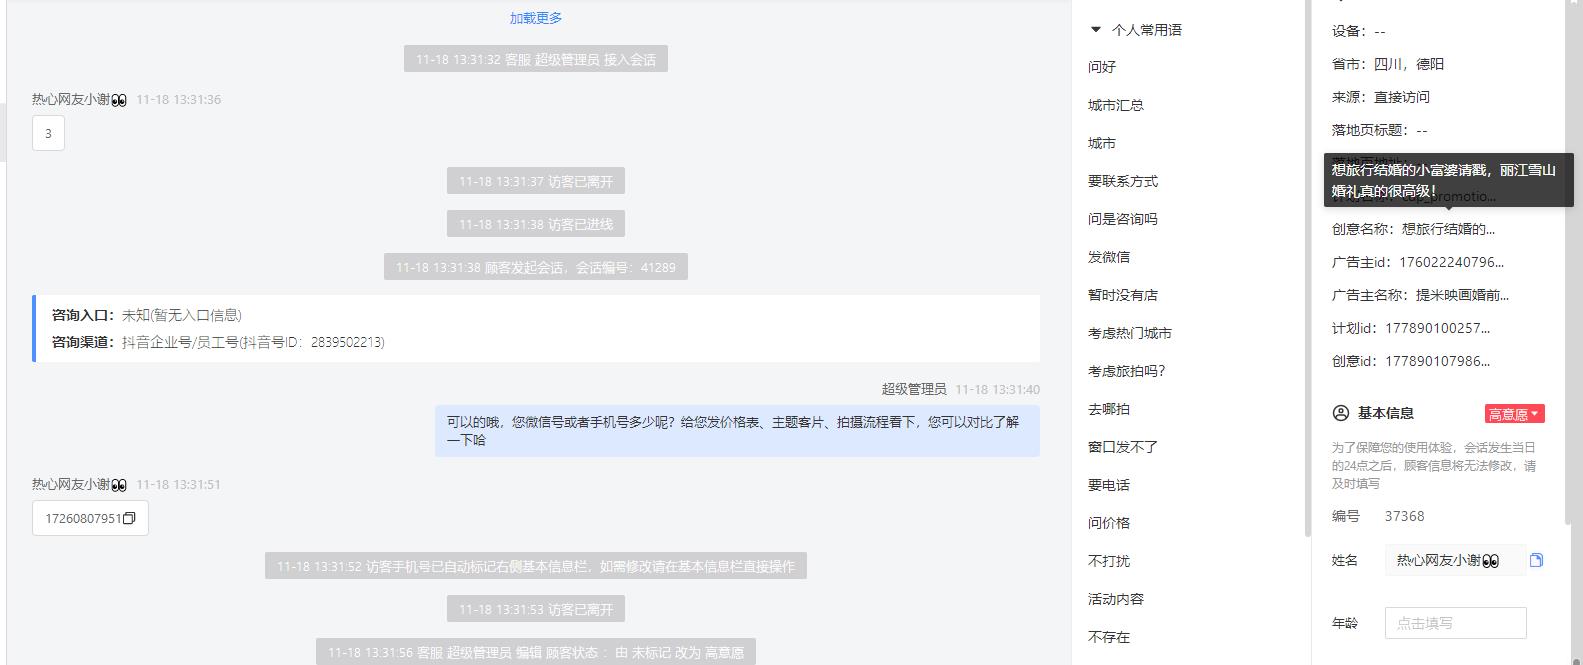Click the visitor name 热心网友小谢 at 13:31:51

pyautogui.click(x=79, y=484)
